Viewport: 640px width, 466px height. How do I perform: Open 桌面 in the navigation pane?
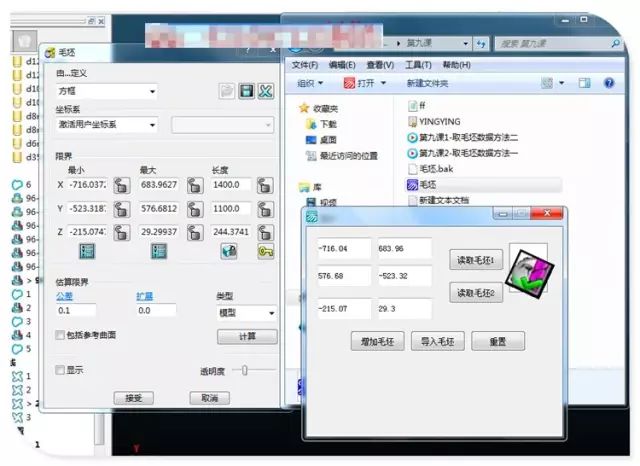(x=322, y=140)
